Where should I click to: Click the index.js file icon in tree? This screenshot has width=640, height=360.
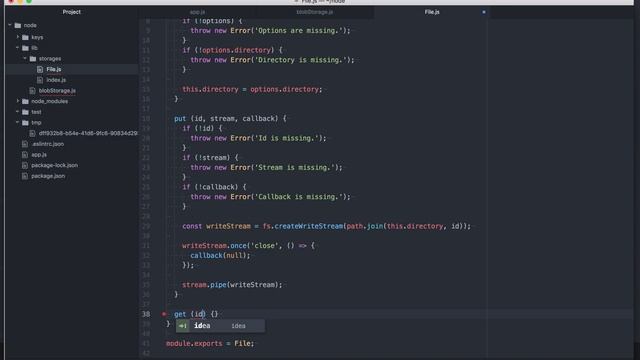pos(40,80)
